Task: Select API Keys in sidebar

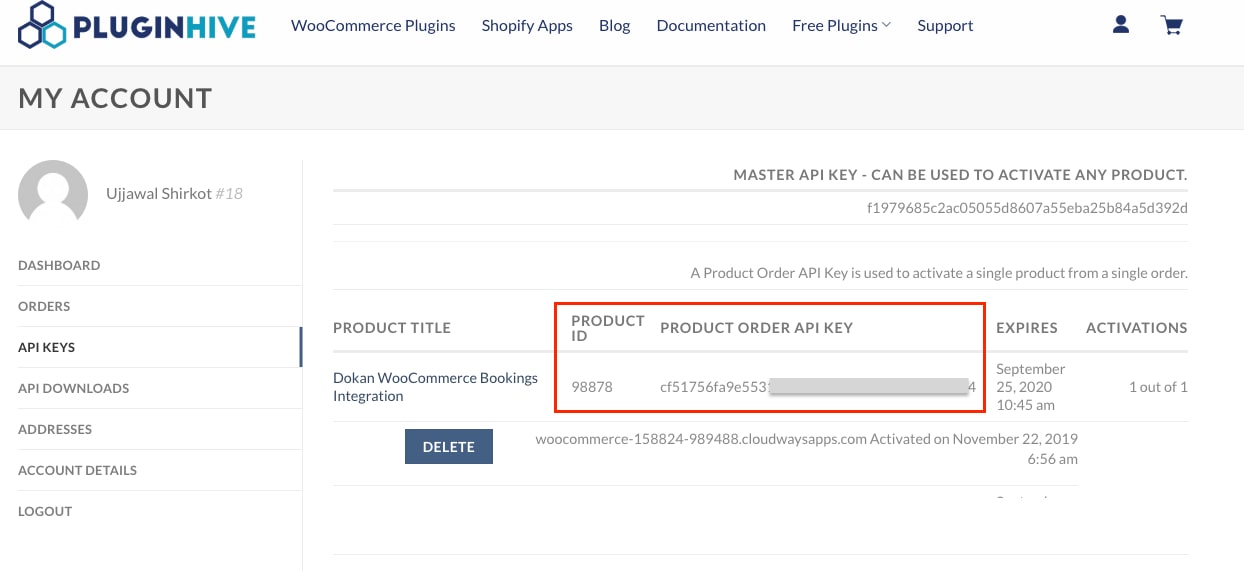Action: click(47, 347)
